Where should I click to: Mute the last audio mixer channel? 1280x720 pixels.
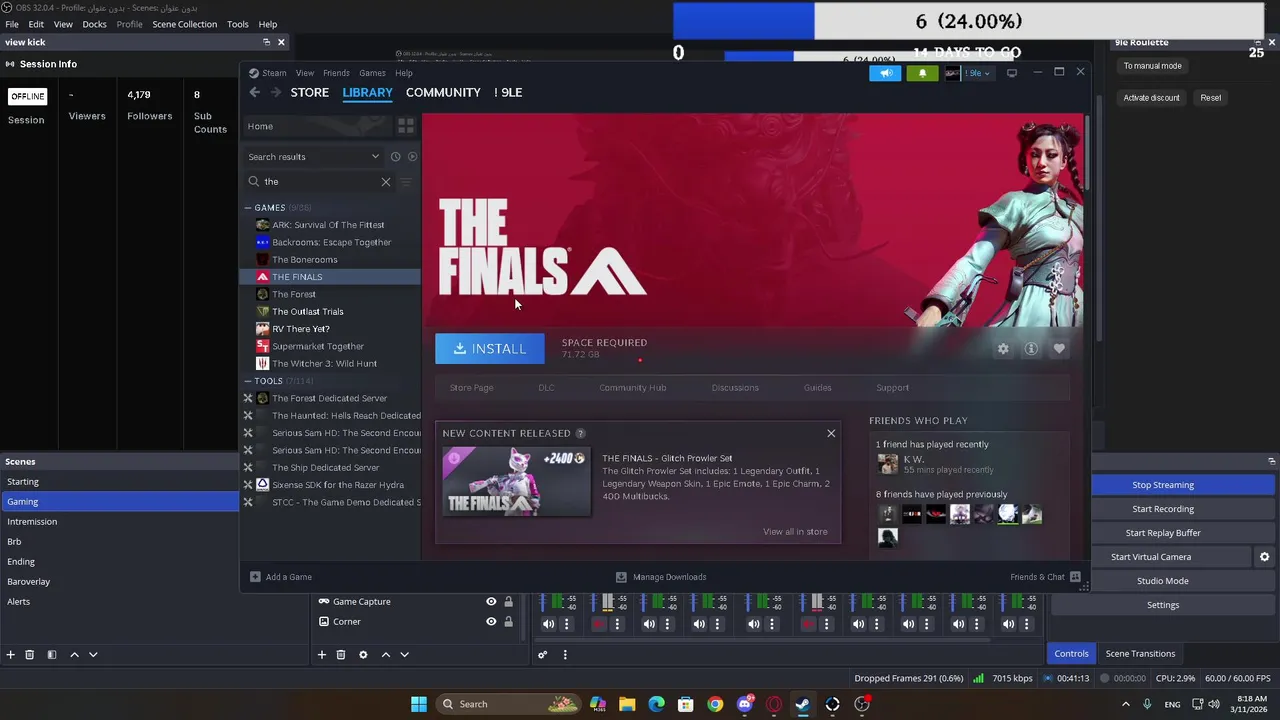1008,624
